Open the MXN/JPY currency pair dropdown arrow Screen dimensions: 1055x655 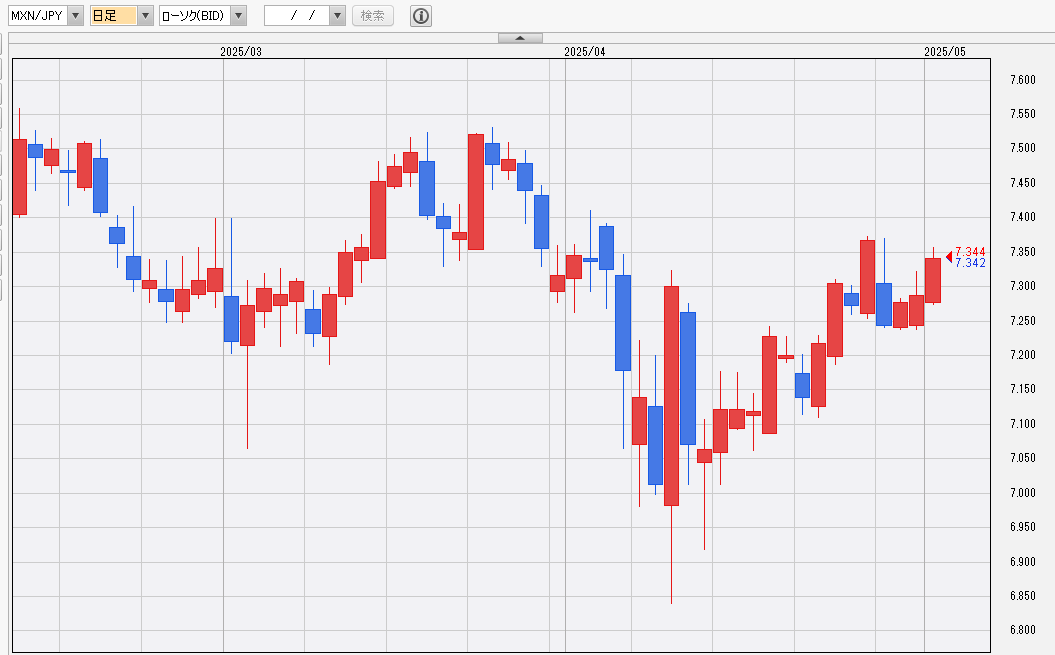click(x=75, y=16)
